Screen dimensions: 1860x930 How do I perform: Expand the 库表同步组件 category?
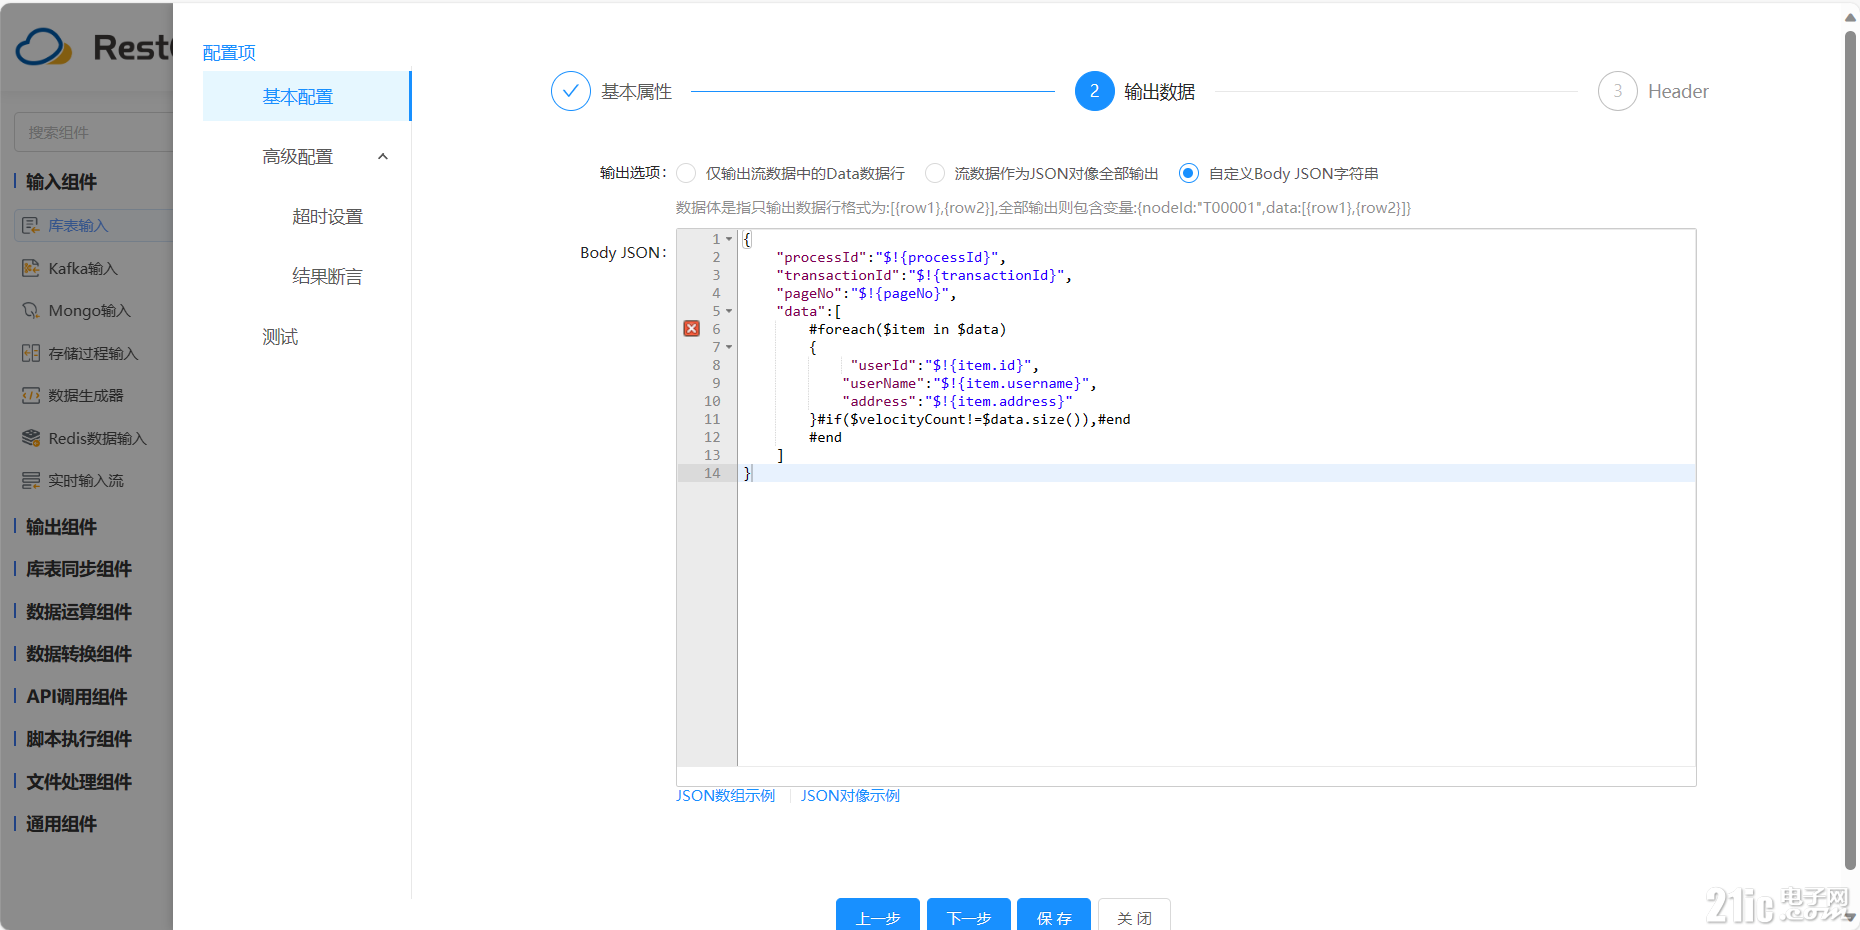pyautogui.click(x=78, y=568)
